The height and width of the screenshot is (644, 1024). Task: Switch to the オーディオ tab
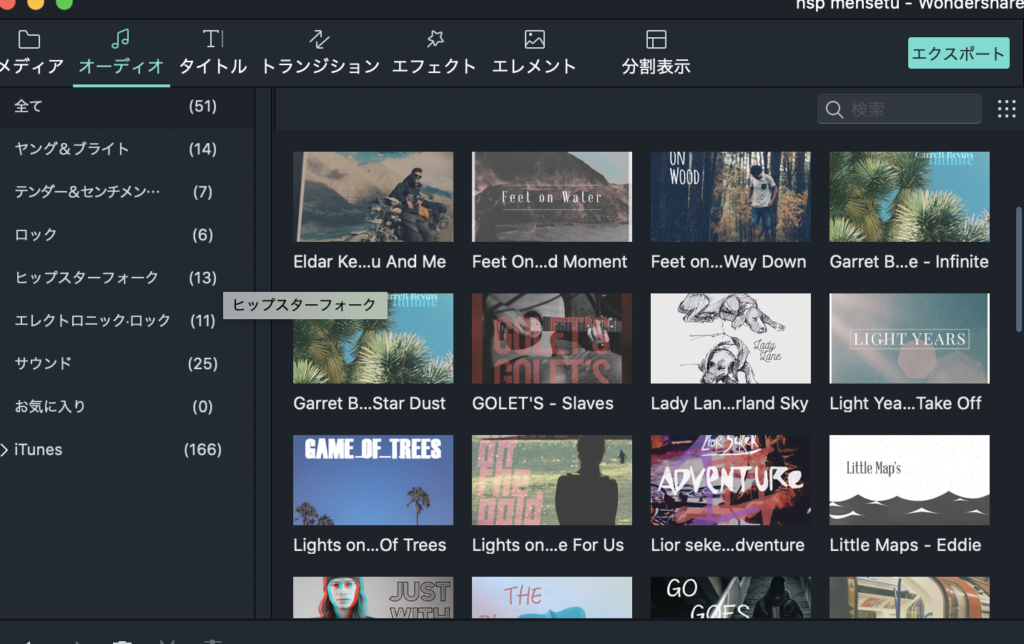point(121,52)
